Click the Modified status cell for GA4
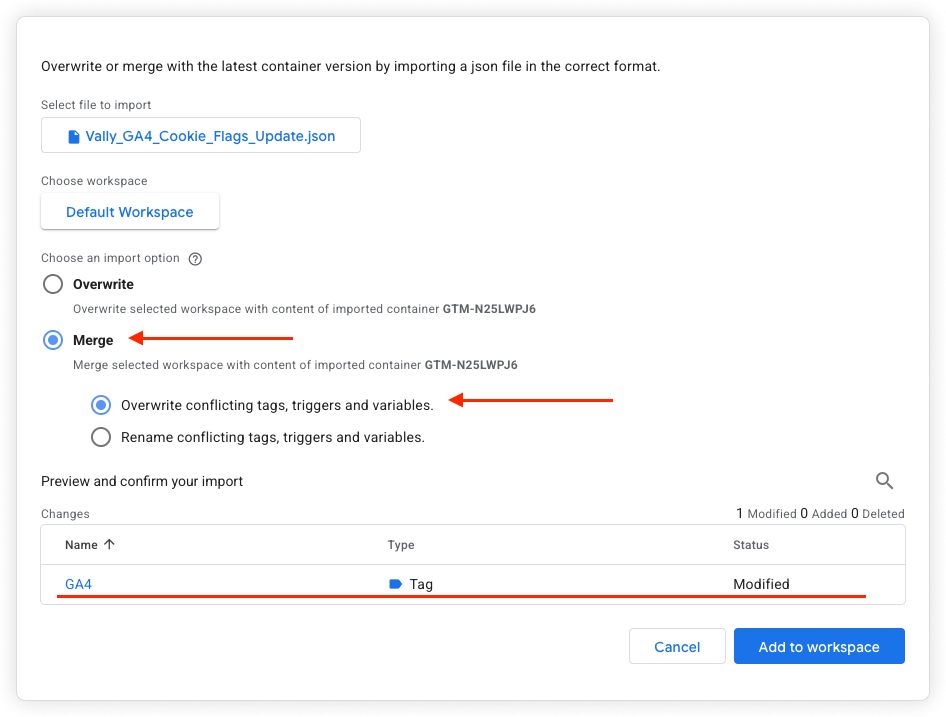The width and height of the screenshot is (946, 717). coord(761,584)
